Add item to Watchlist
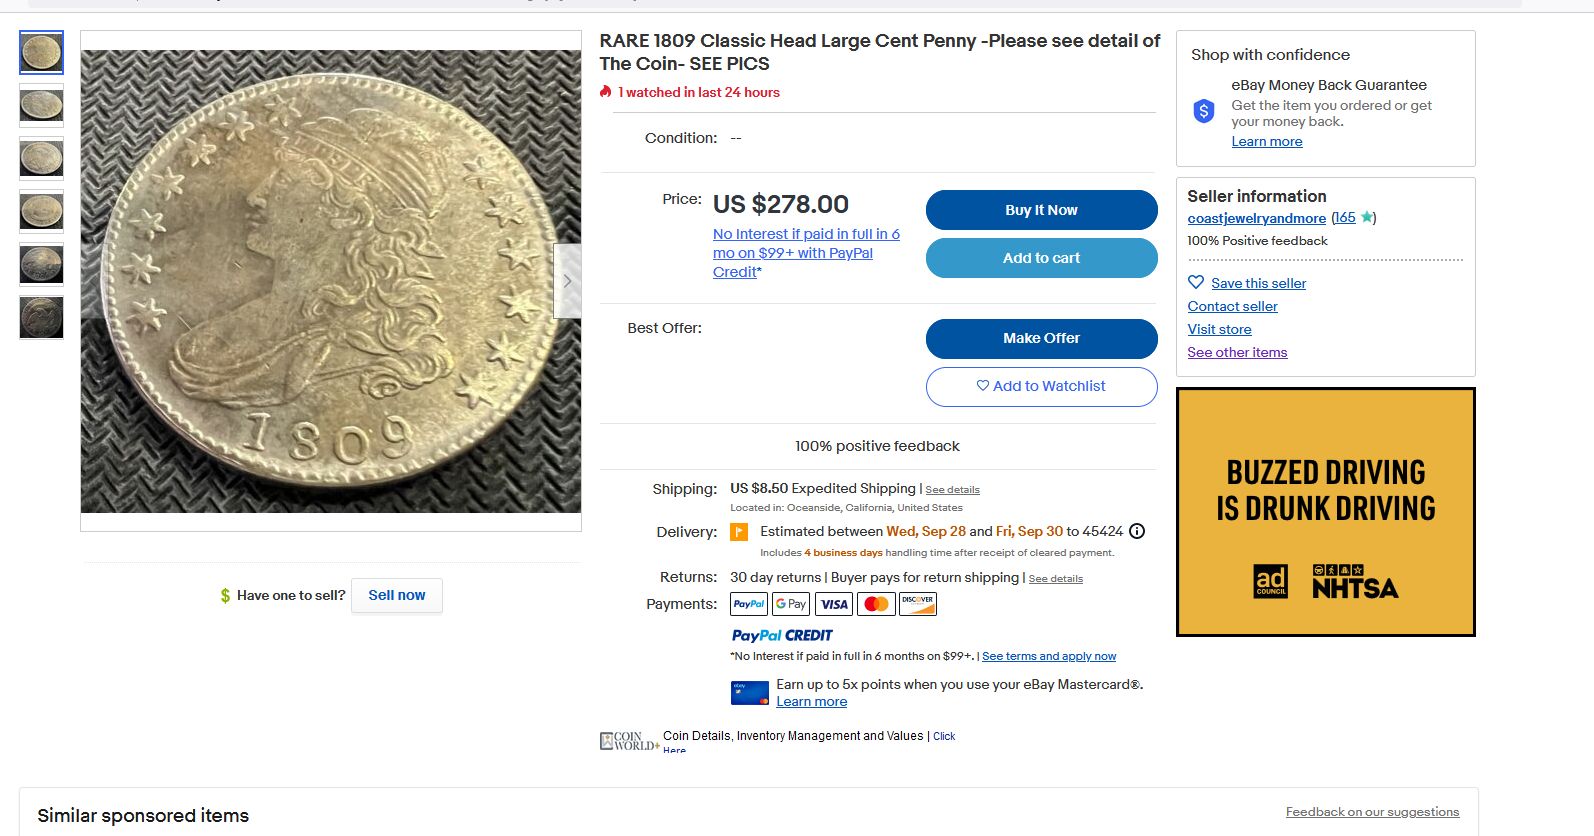This screenshot has width=1594, height=836. coord(1041,386)
